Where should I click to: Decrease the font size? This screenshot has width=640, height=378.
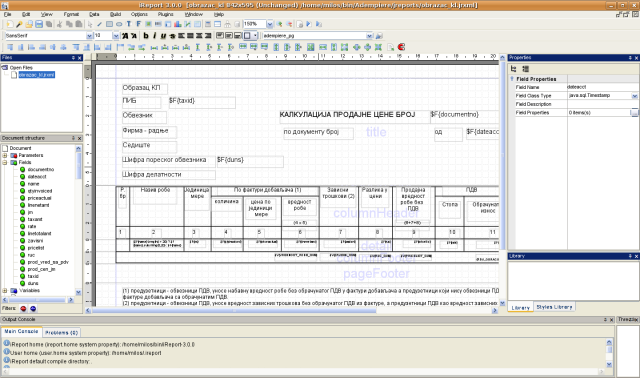click(133, 36)
